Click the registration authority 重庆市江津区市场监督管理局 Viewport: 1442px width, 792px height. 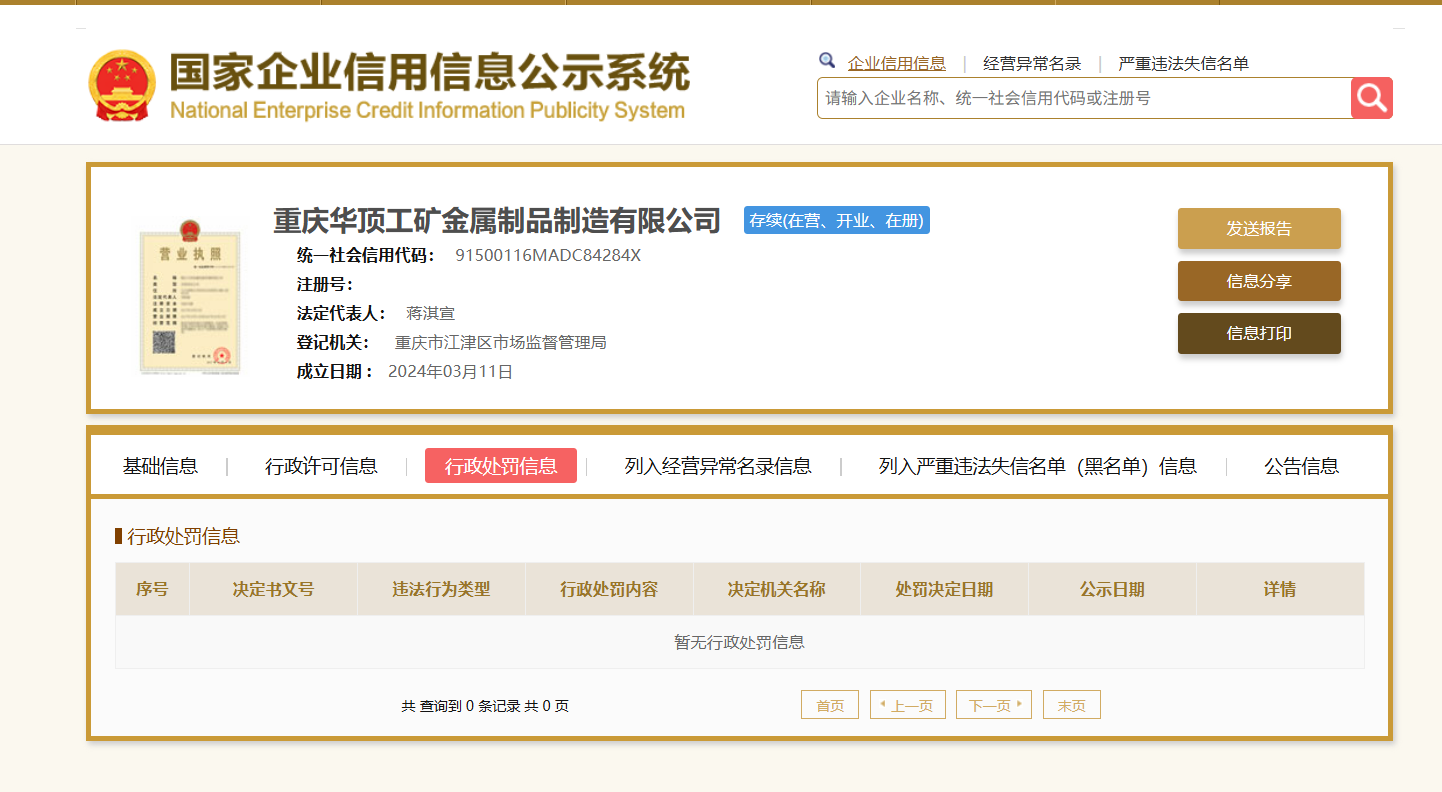coord(501,342)
